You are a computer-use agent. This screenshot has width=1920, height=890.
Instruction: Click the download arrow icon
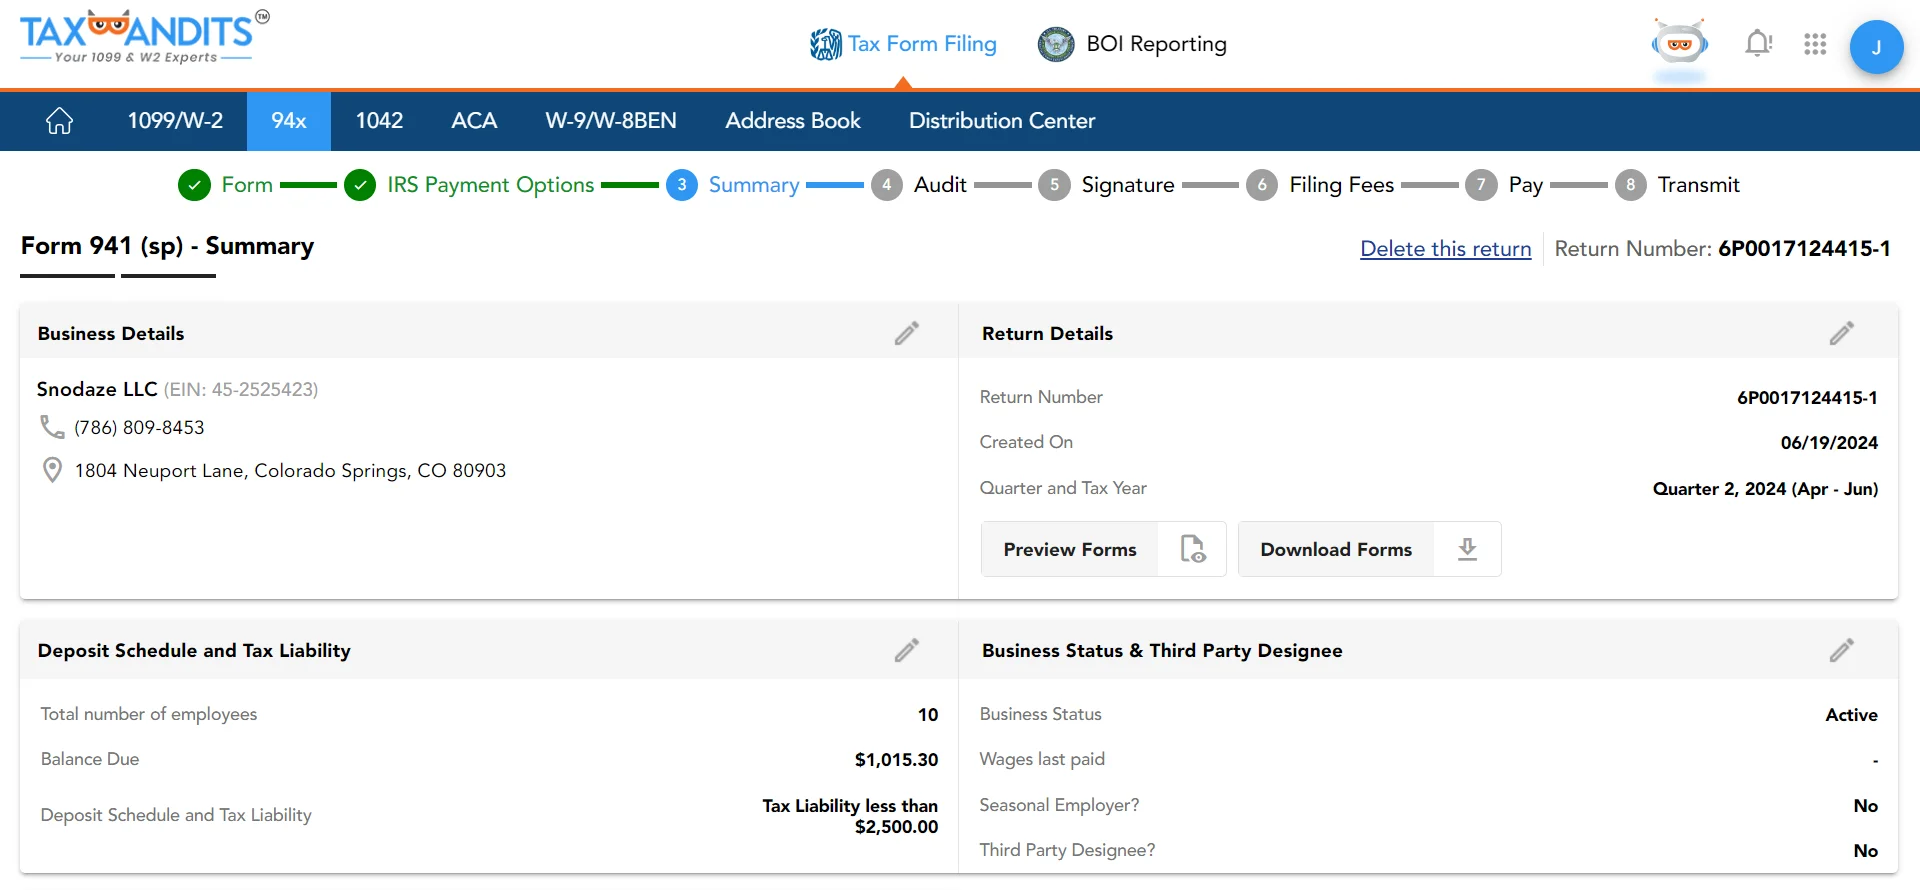(x=1467, y=549)
